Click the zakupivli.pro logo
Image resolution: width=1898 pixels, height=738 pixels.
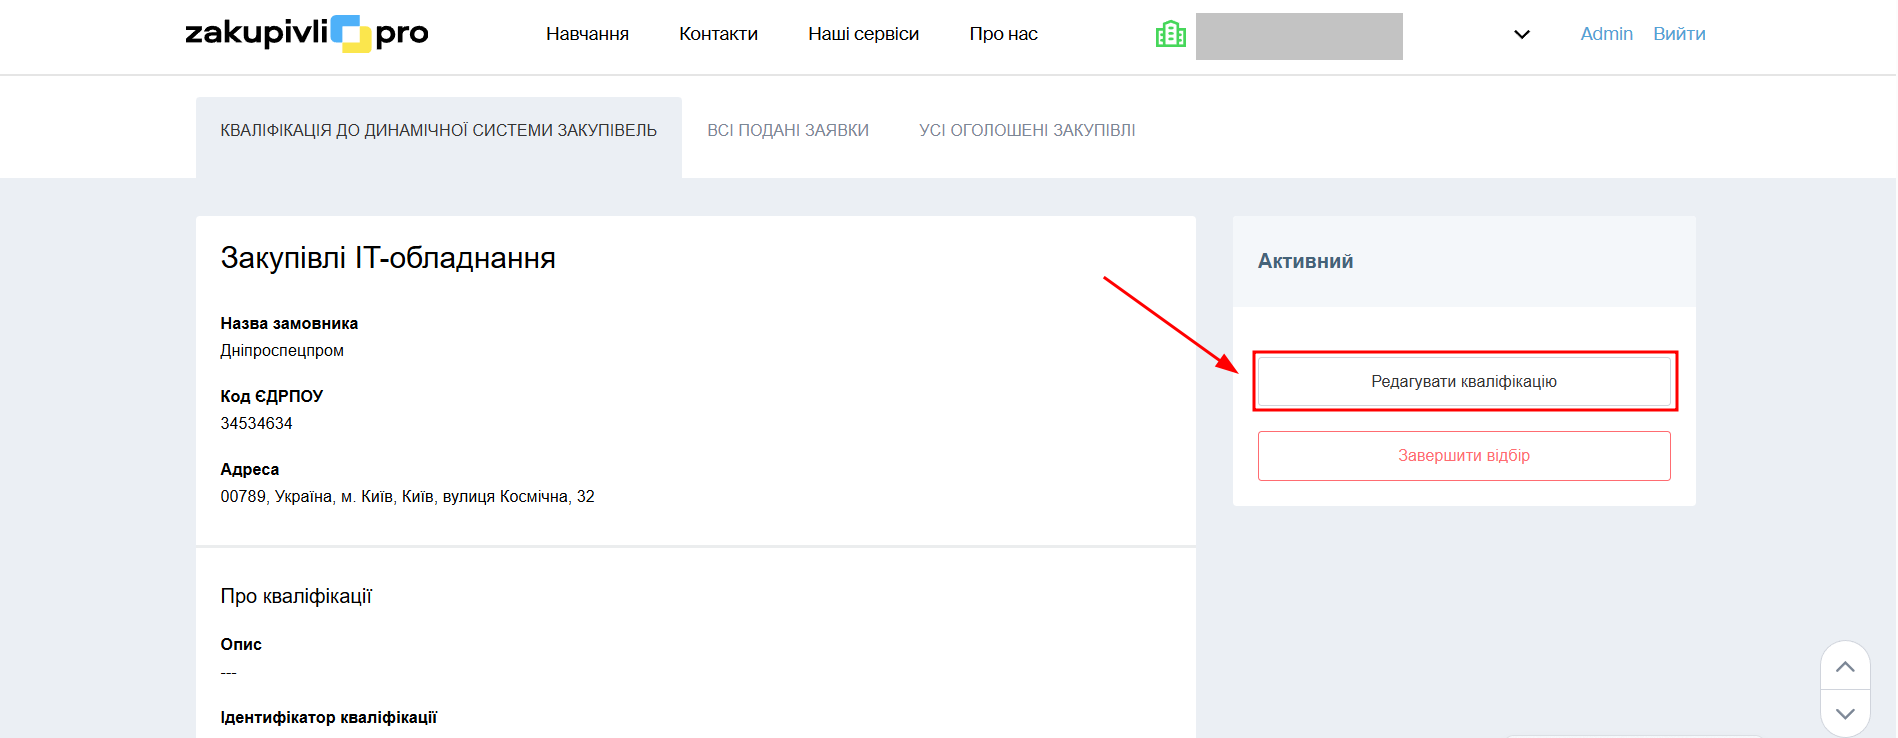click(x=306, y=34)
